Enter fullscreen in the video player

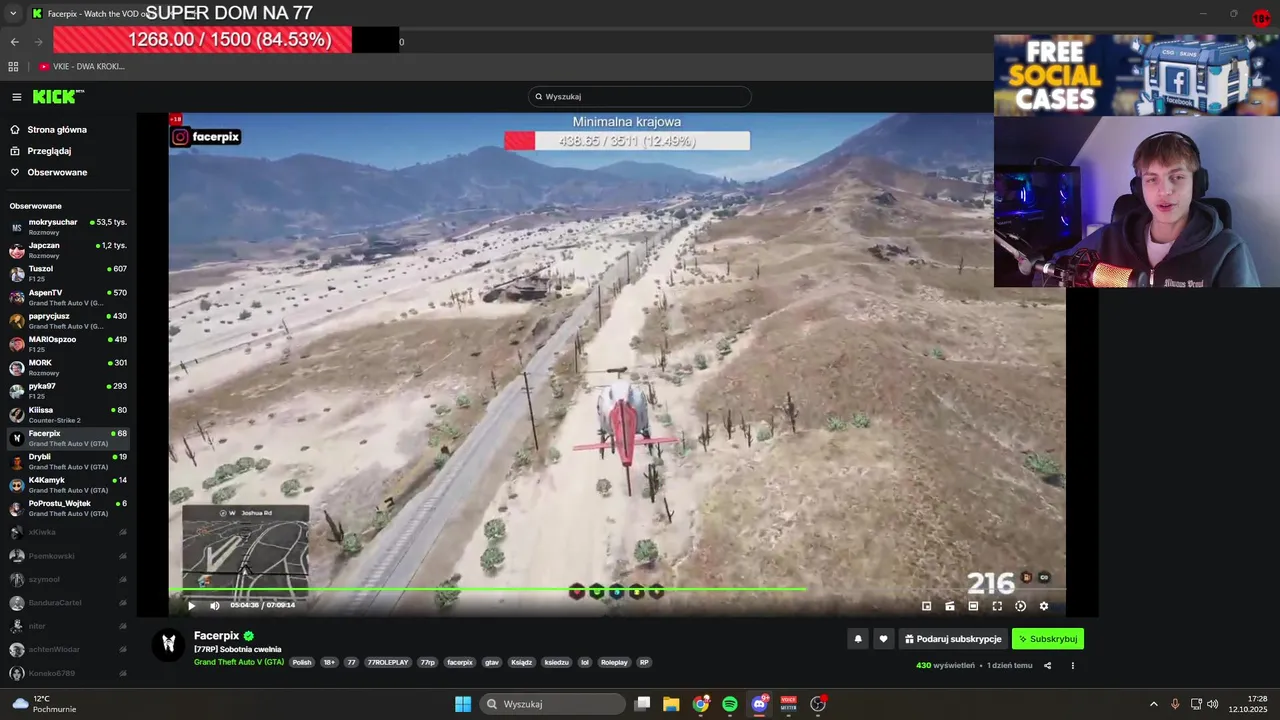click(997, 606)
